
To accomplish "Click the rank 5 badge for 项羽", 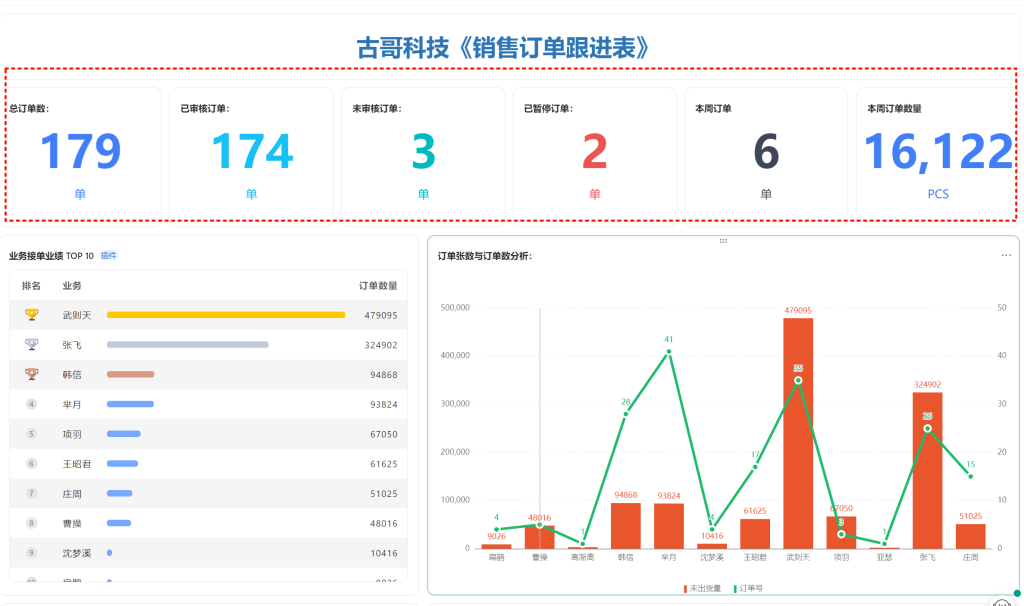I will point(31,434).
